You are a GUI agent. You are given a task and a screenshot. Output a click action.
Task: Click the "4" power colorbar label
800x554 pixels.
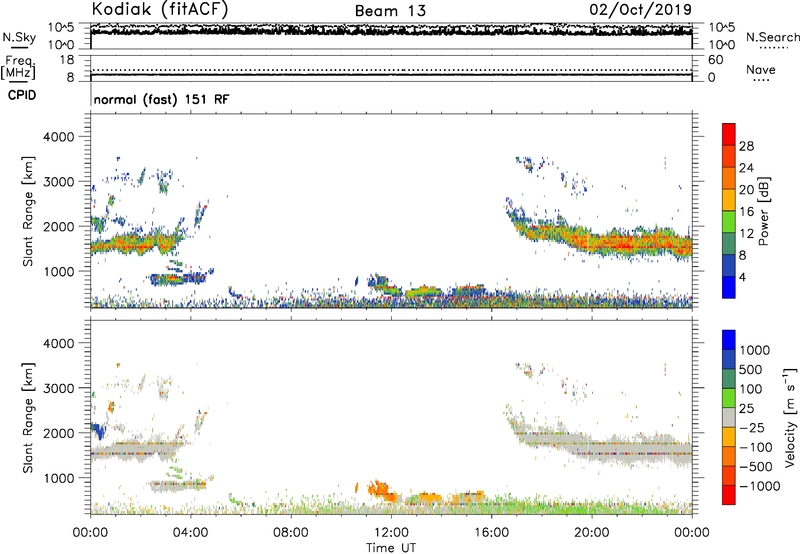743,277
